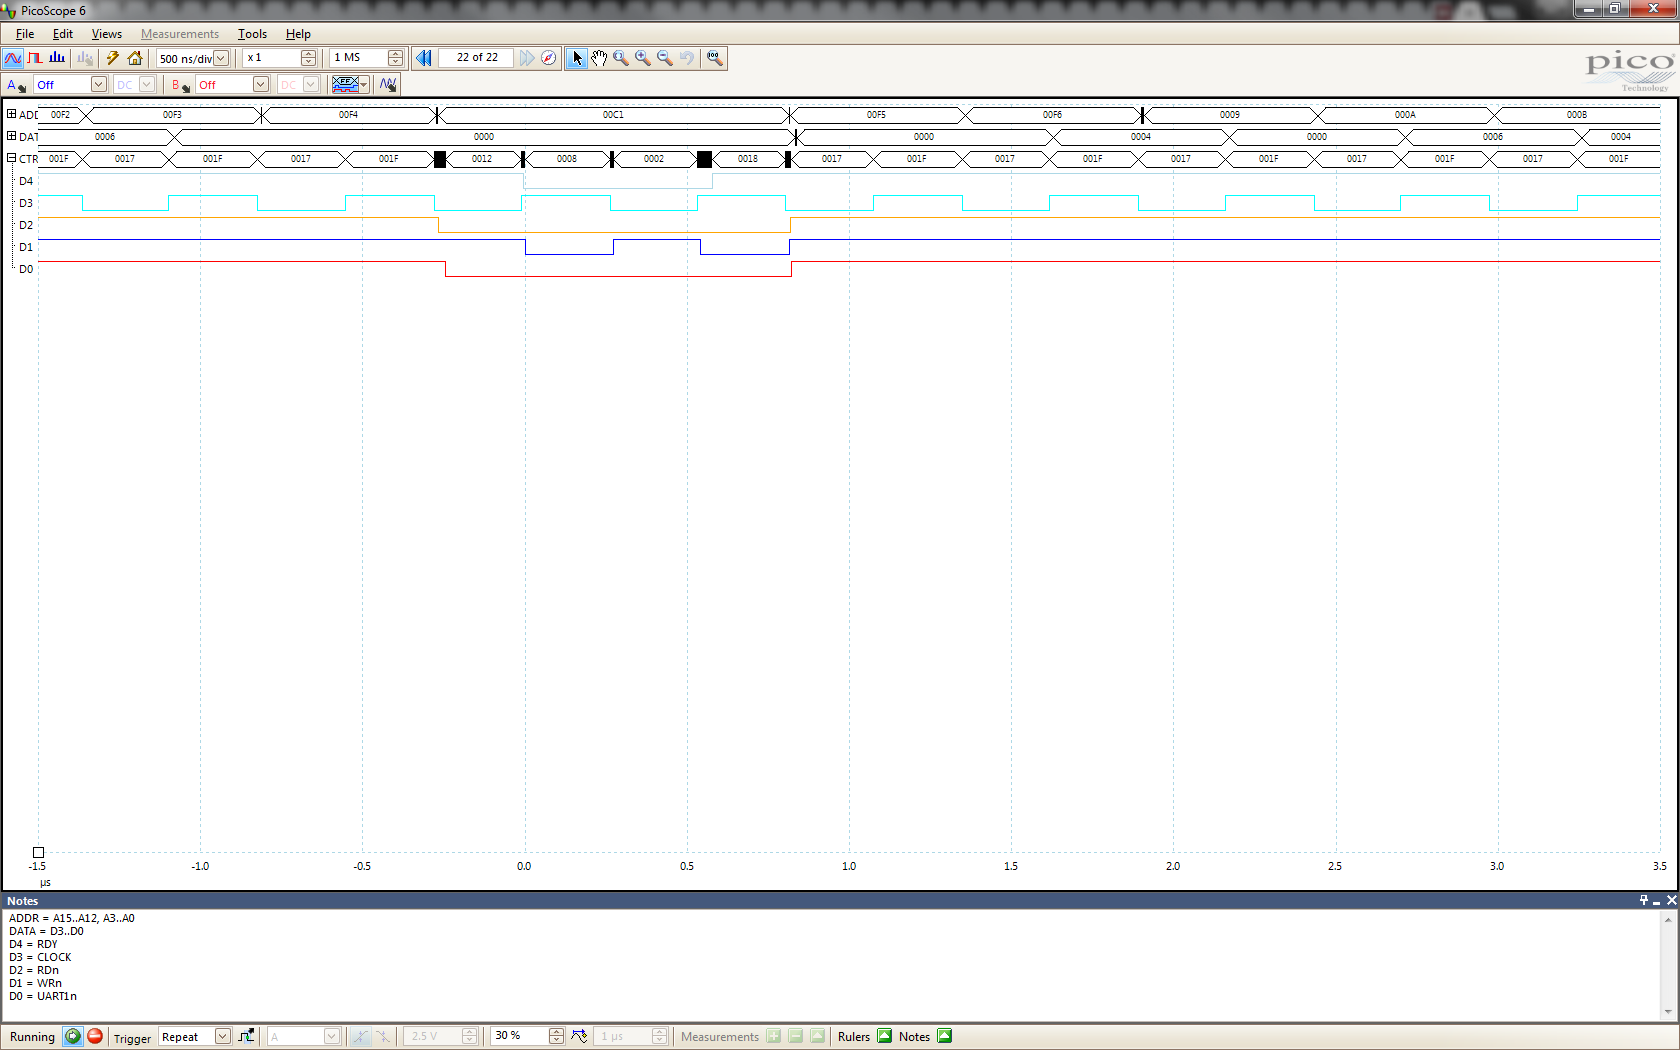This screenshot has width=1680, height=1050.
Task: Open the Trigger mode Repeat dropdown
Action: [223, 1037]
